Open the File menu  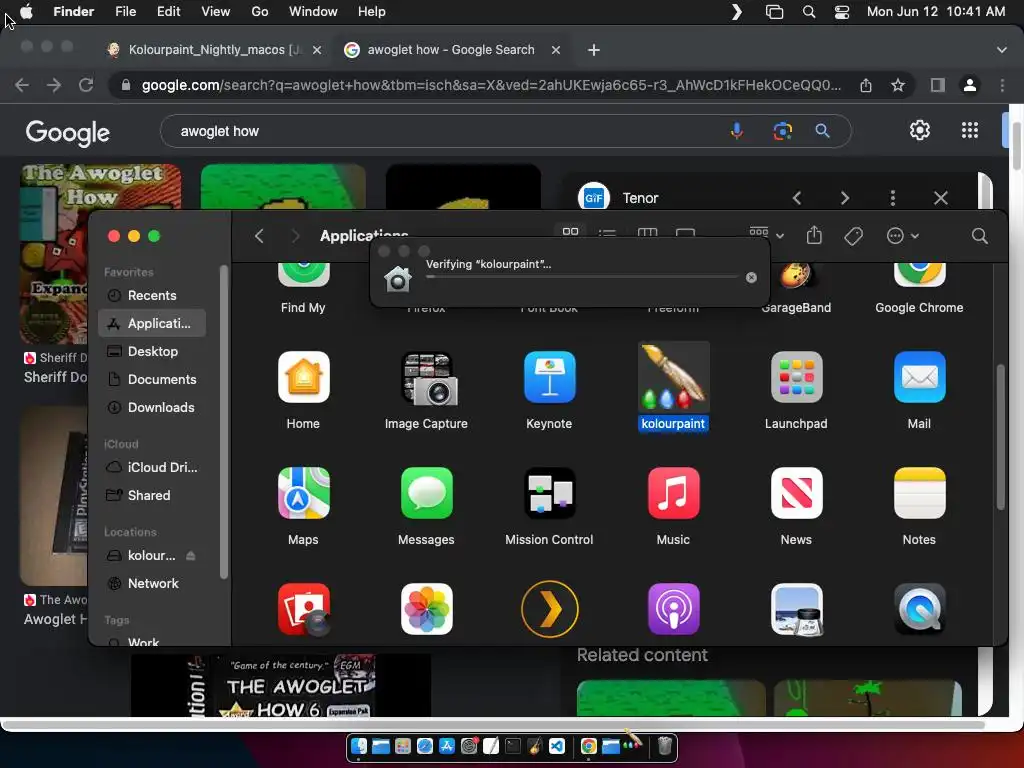tap(125, 11)
